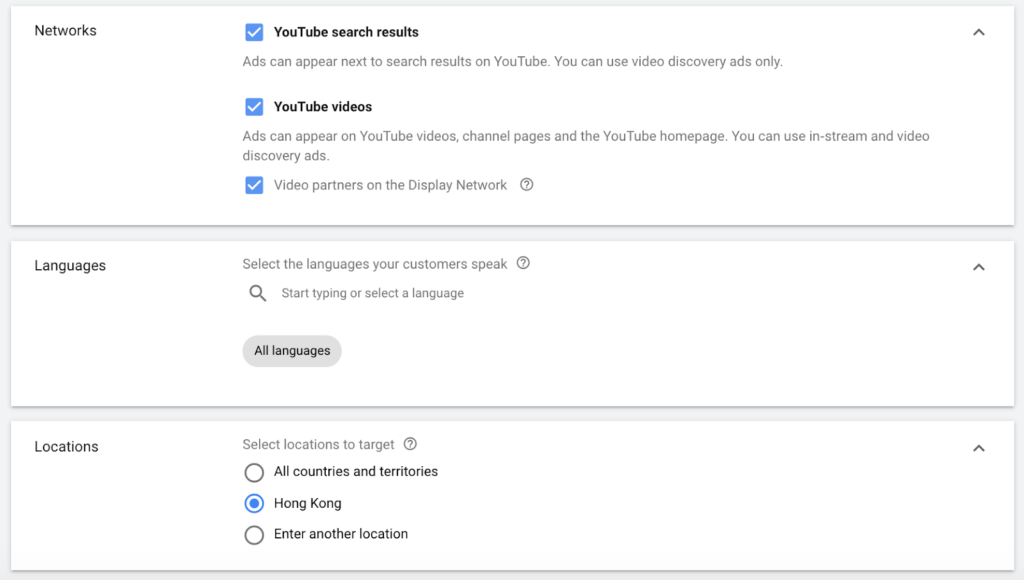The height and width of the screenshot is (580, 1024).
Task: Select Enter another location option
Action: 254,535
